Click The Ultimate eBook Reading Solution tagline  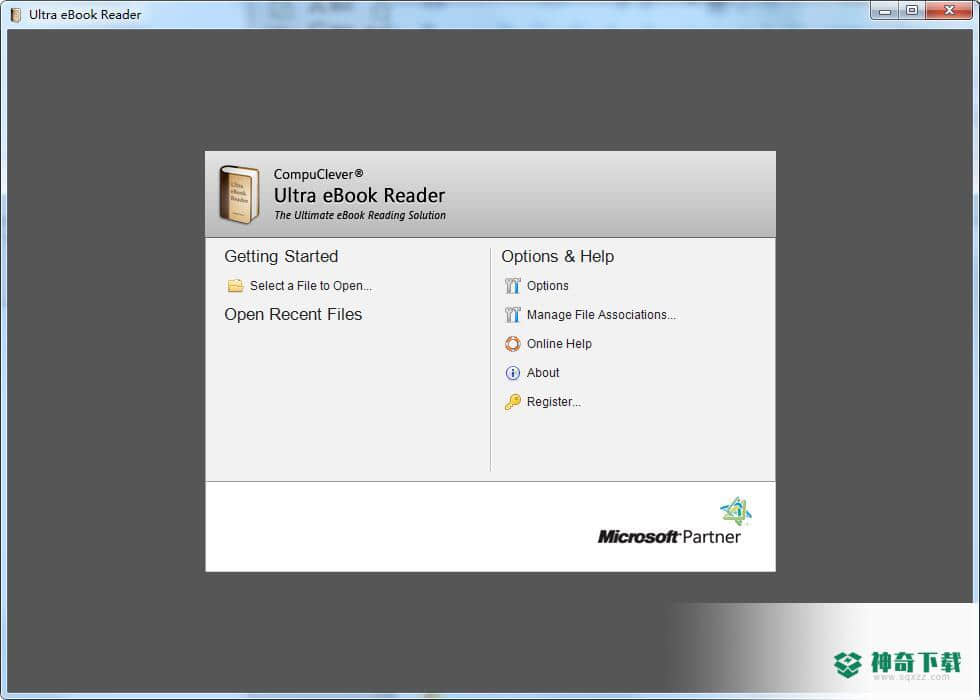tap(360, 215)
